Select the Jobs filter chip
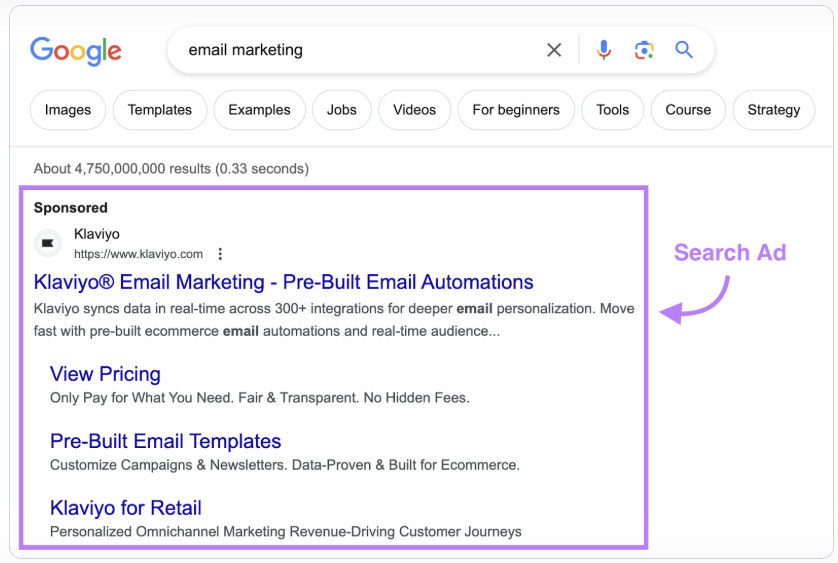Screen dimensions: 838x563 342,110
